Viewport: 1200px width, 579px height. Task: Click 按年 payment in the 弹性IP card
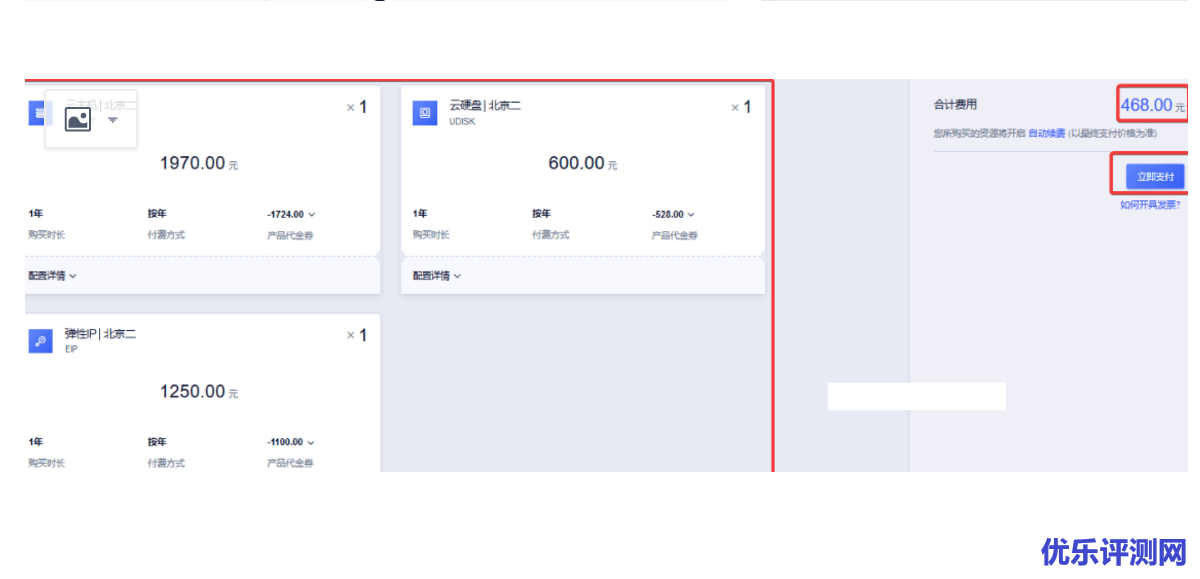[x=157, y=442]
